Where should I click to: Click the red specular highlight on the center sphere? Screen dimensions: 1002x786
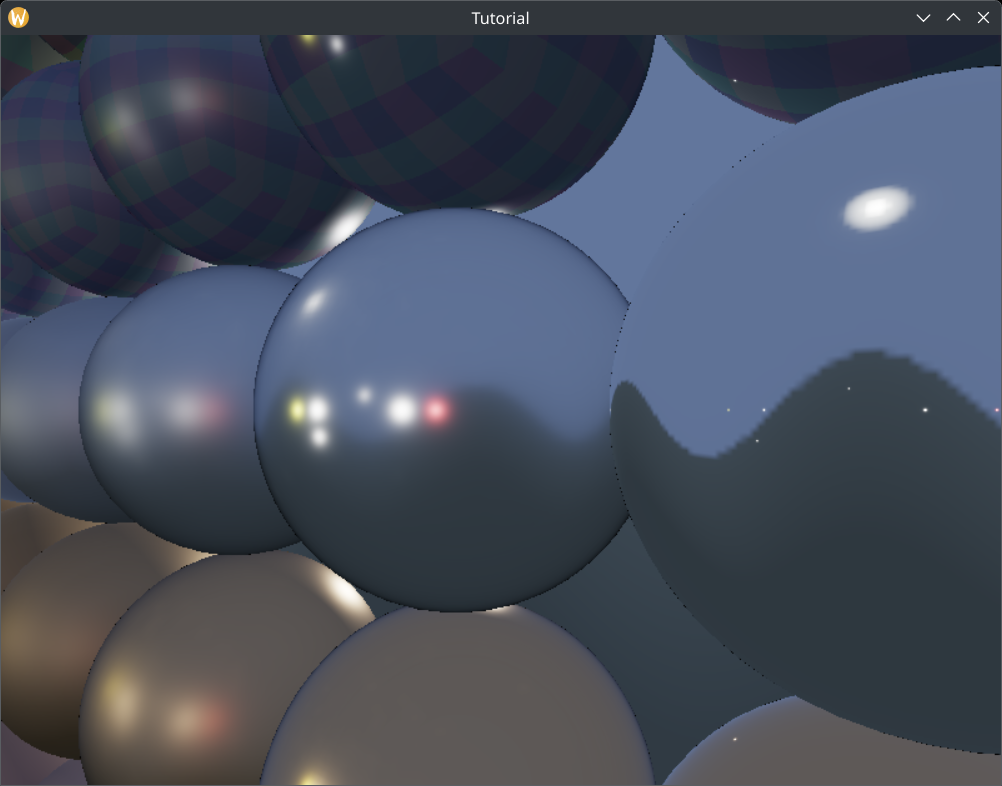tap(437, 412)
